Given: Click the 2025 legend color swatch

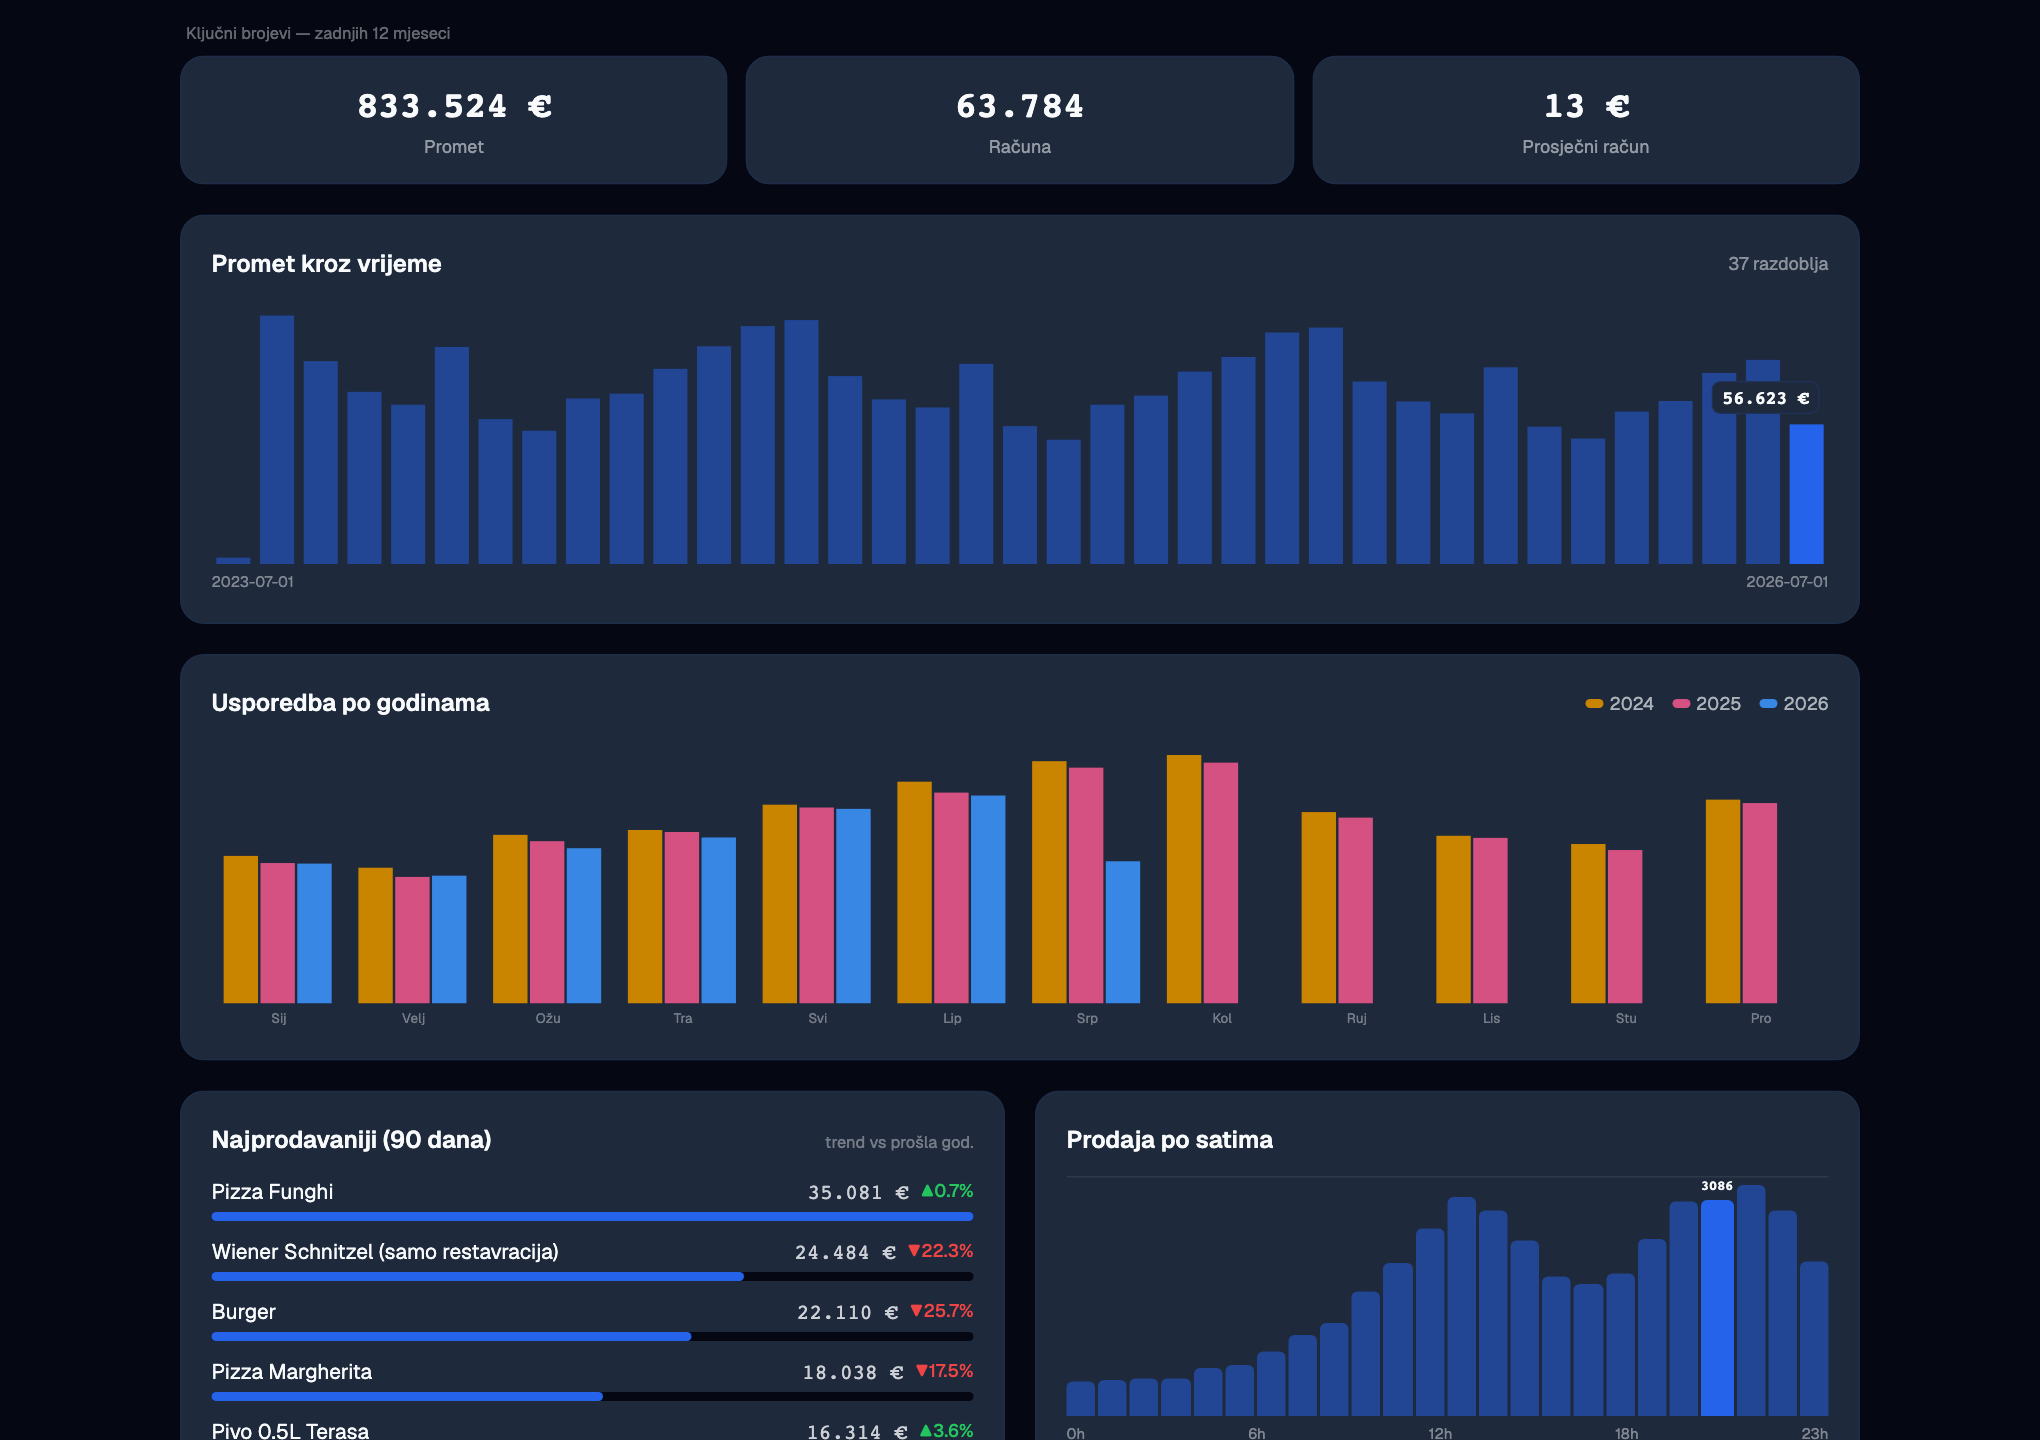Looking at the screenshot, I should pyautogui.click(x=1681, y=704).
